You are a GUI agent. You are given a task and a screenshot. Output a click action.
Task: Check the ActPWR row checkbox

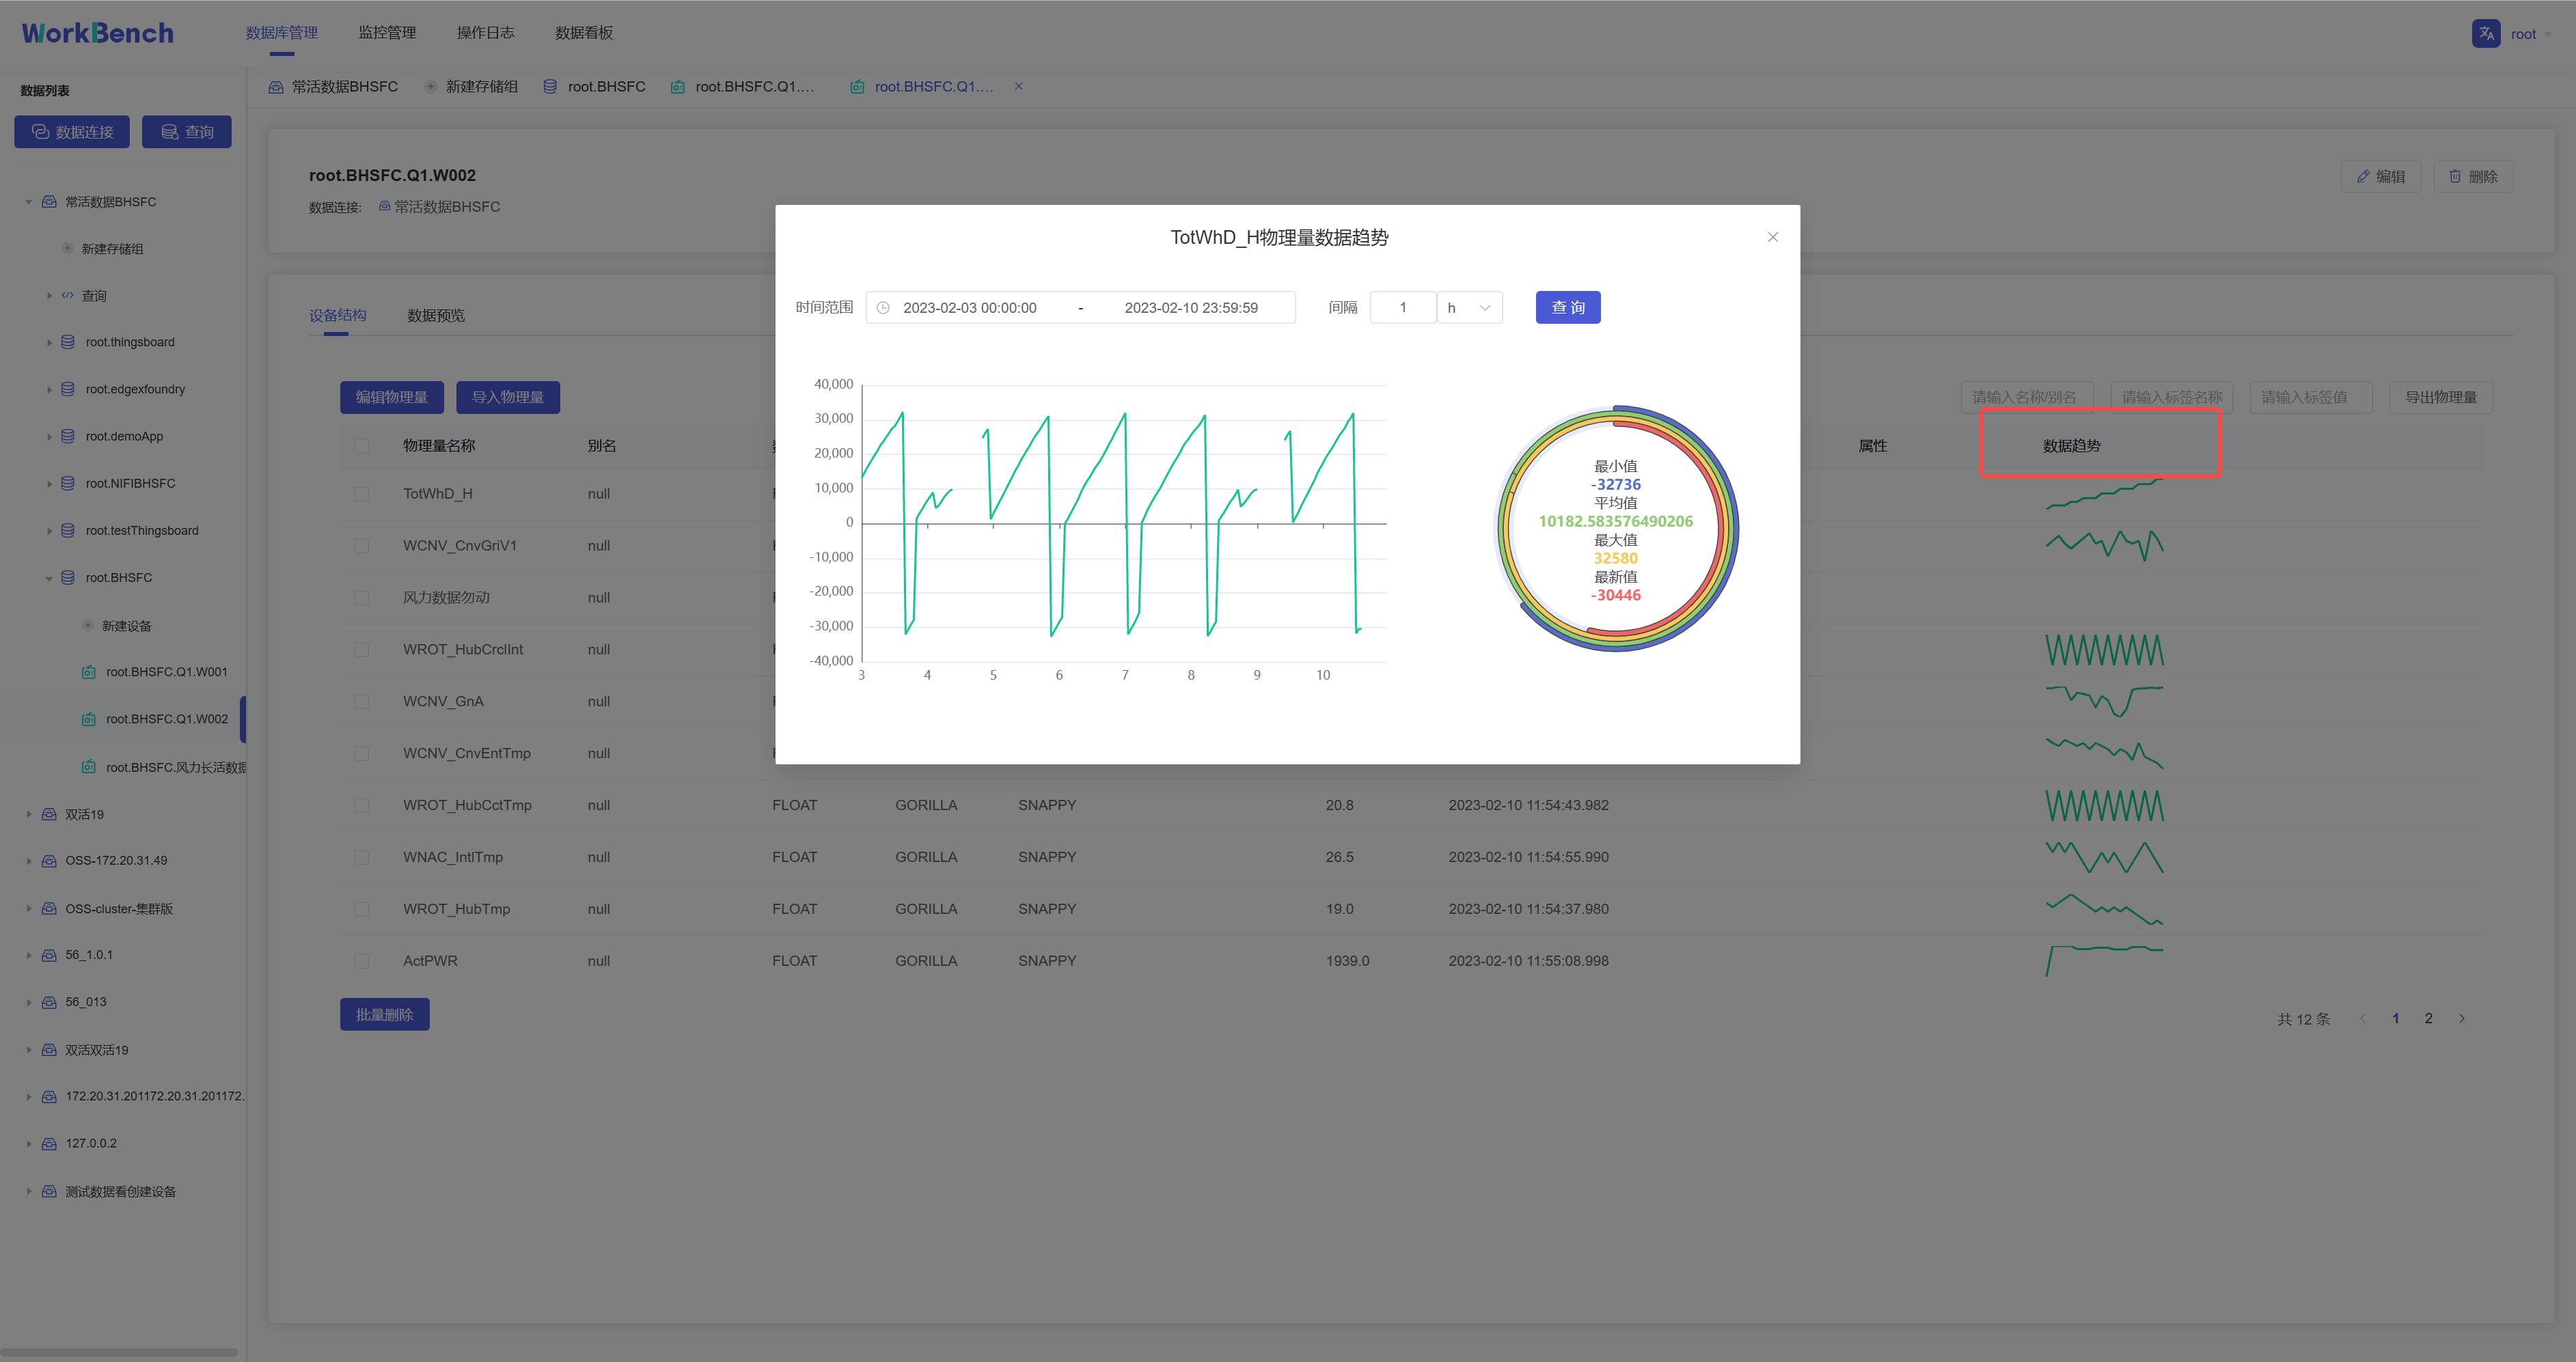coord(362,961)
